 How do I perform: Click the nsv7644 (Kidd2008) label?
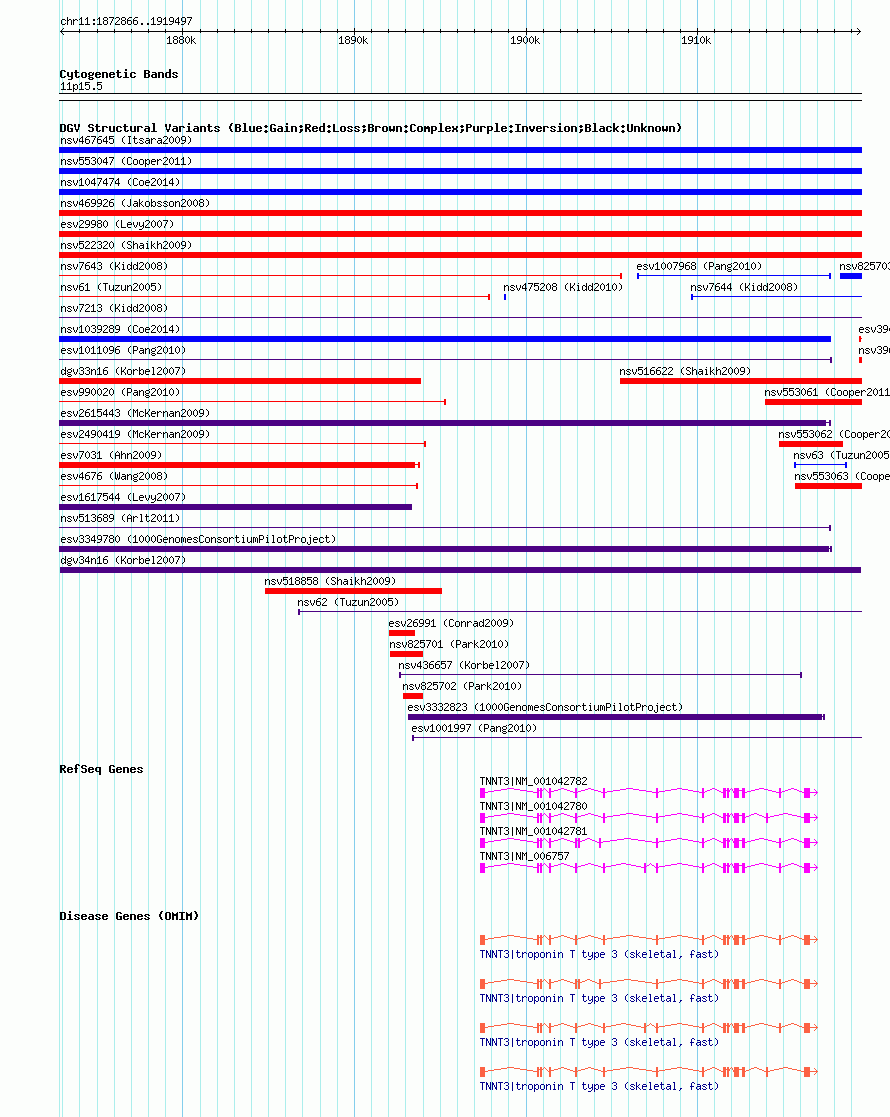[x=744, y=287]
